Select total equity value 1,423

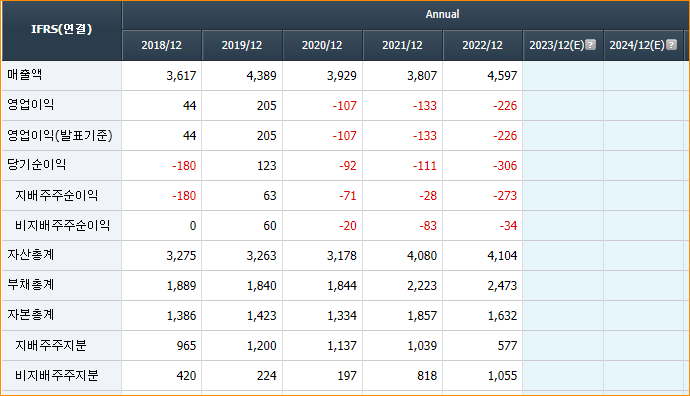pos(261,316)
